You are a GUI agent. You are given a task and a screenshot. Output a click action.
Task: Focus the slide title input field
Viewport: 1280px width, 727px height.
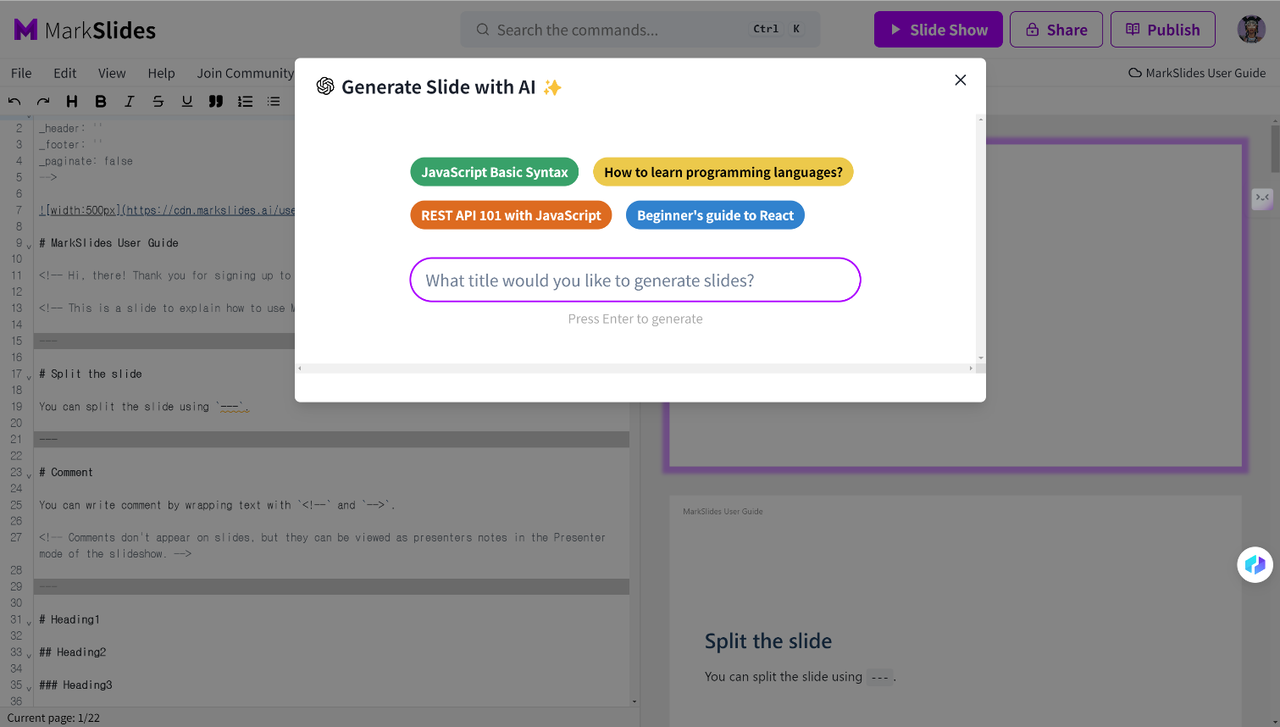pyautogui.click(x=635, y=280)
